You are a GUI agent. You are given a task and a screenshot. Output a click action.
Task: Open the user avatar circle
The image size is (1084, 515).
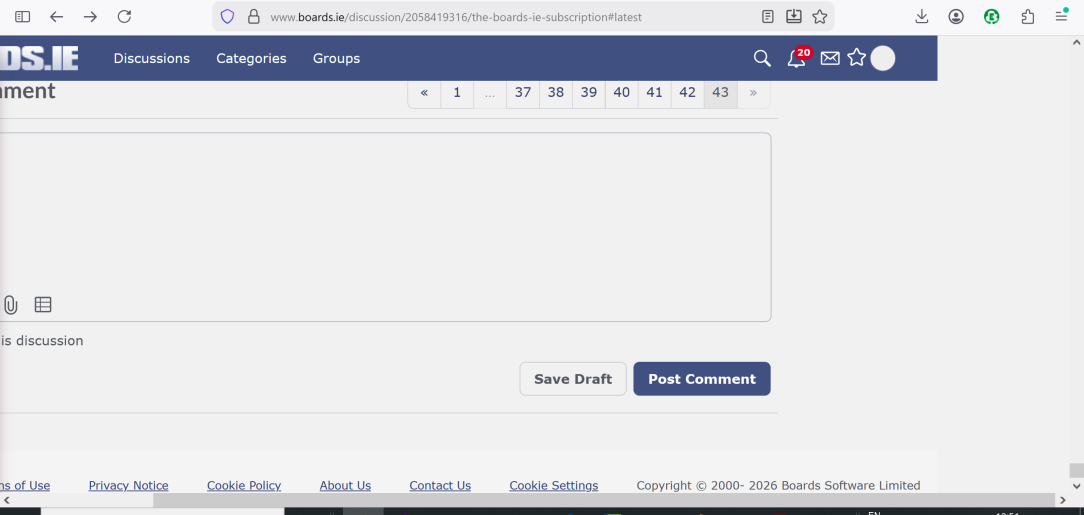click(x=883, y=59)
